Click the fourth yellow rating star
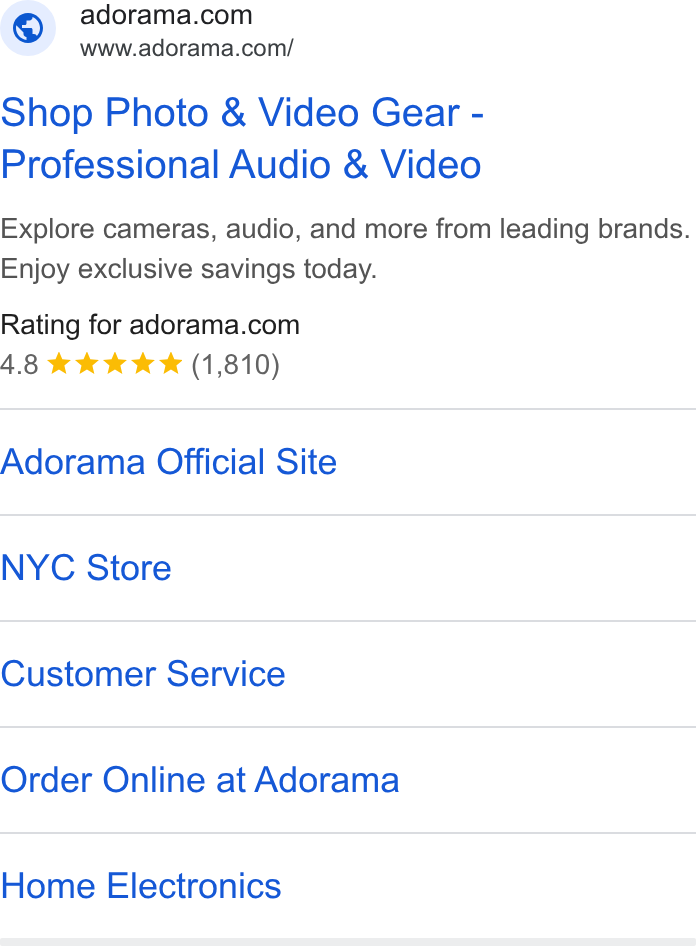The height and width of the screenshot is (946, 696). [143, 364]
